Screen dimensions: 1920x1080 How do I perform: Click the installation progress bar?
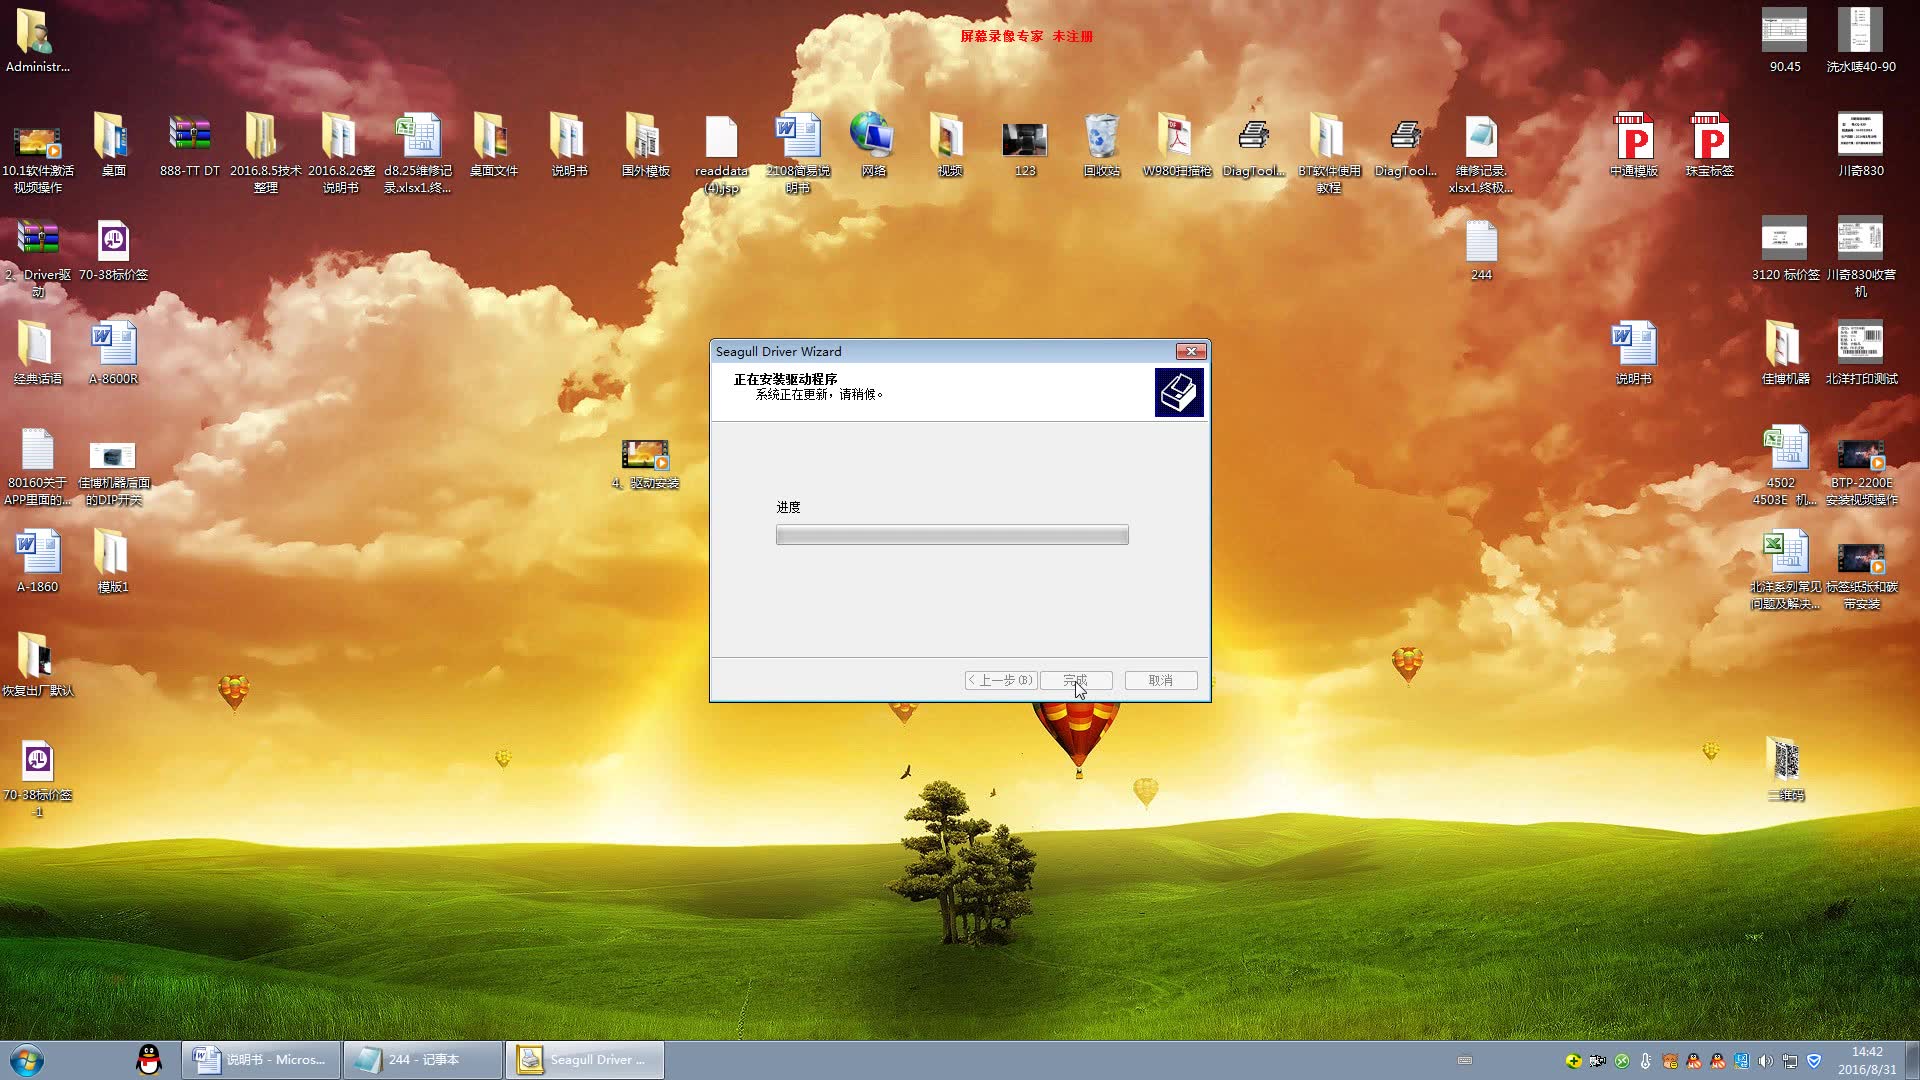click(x=952, y=535)
